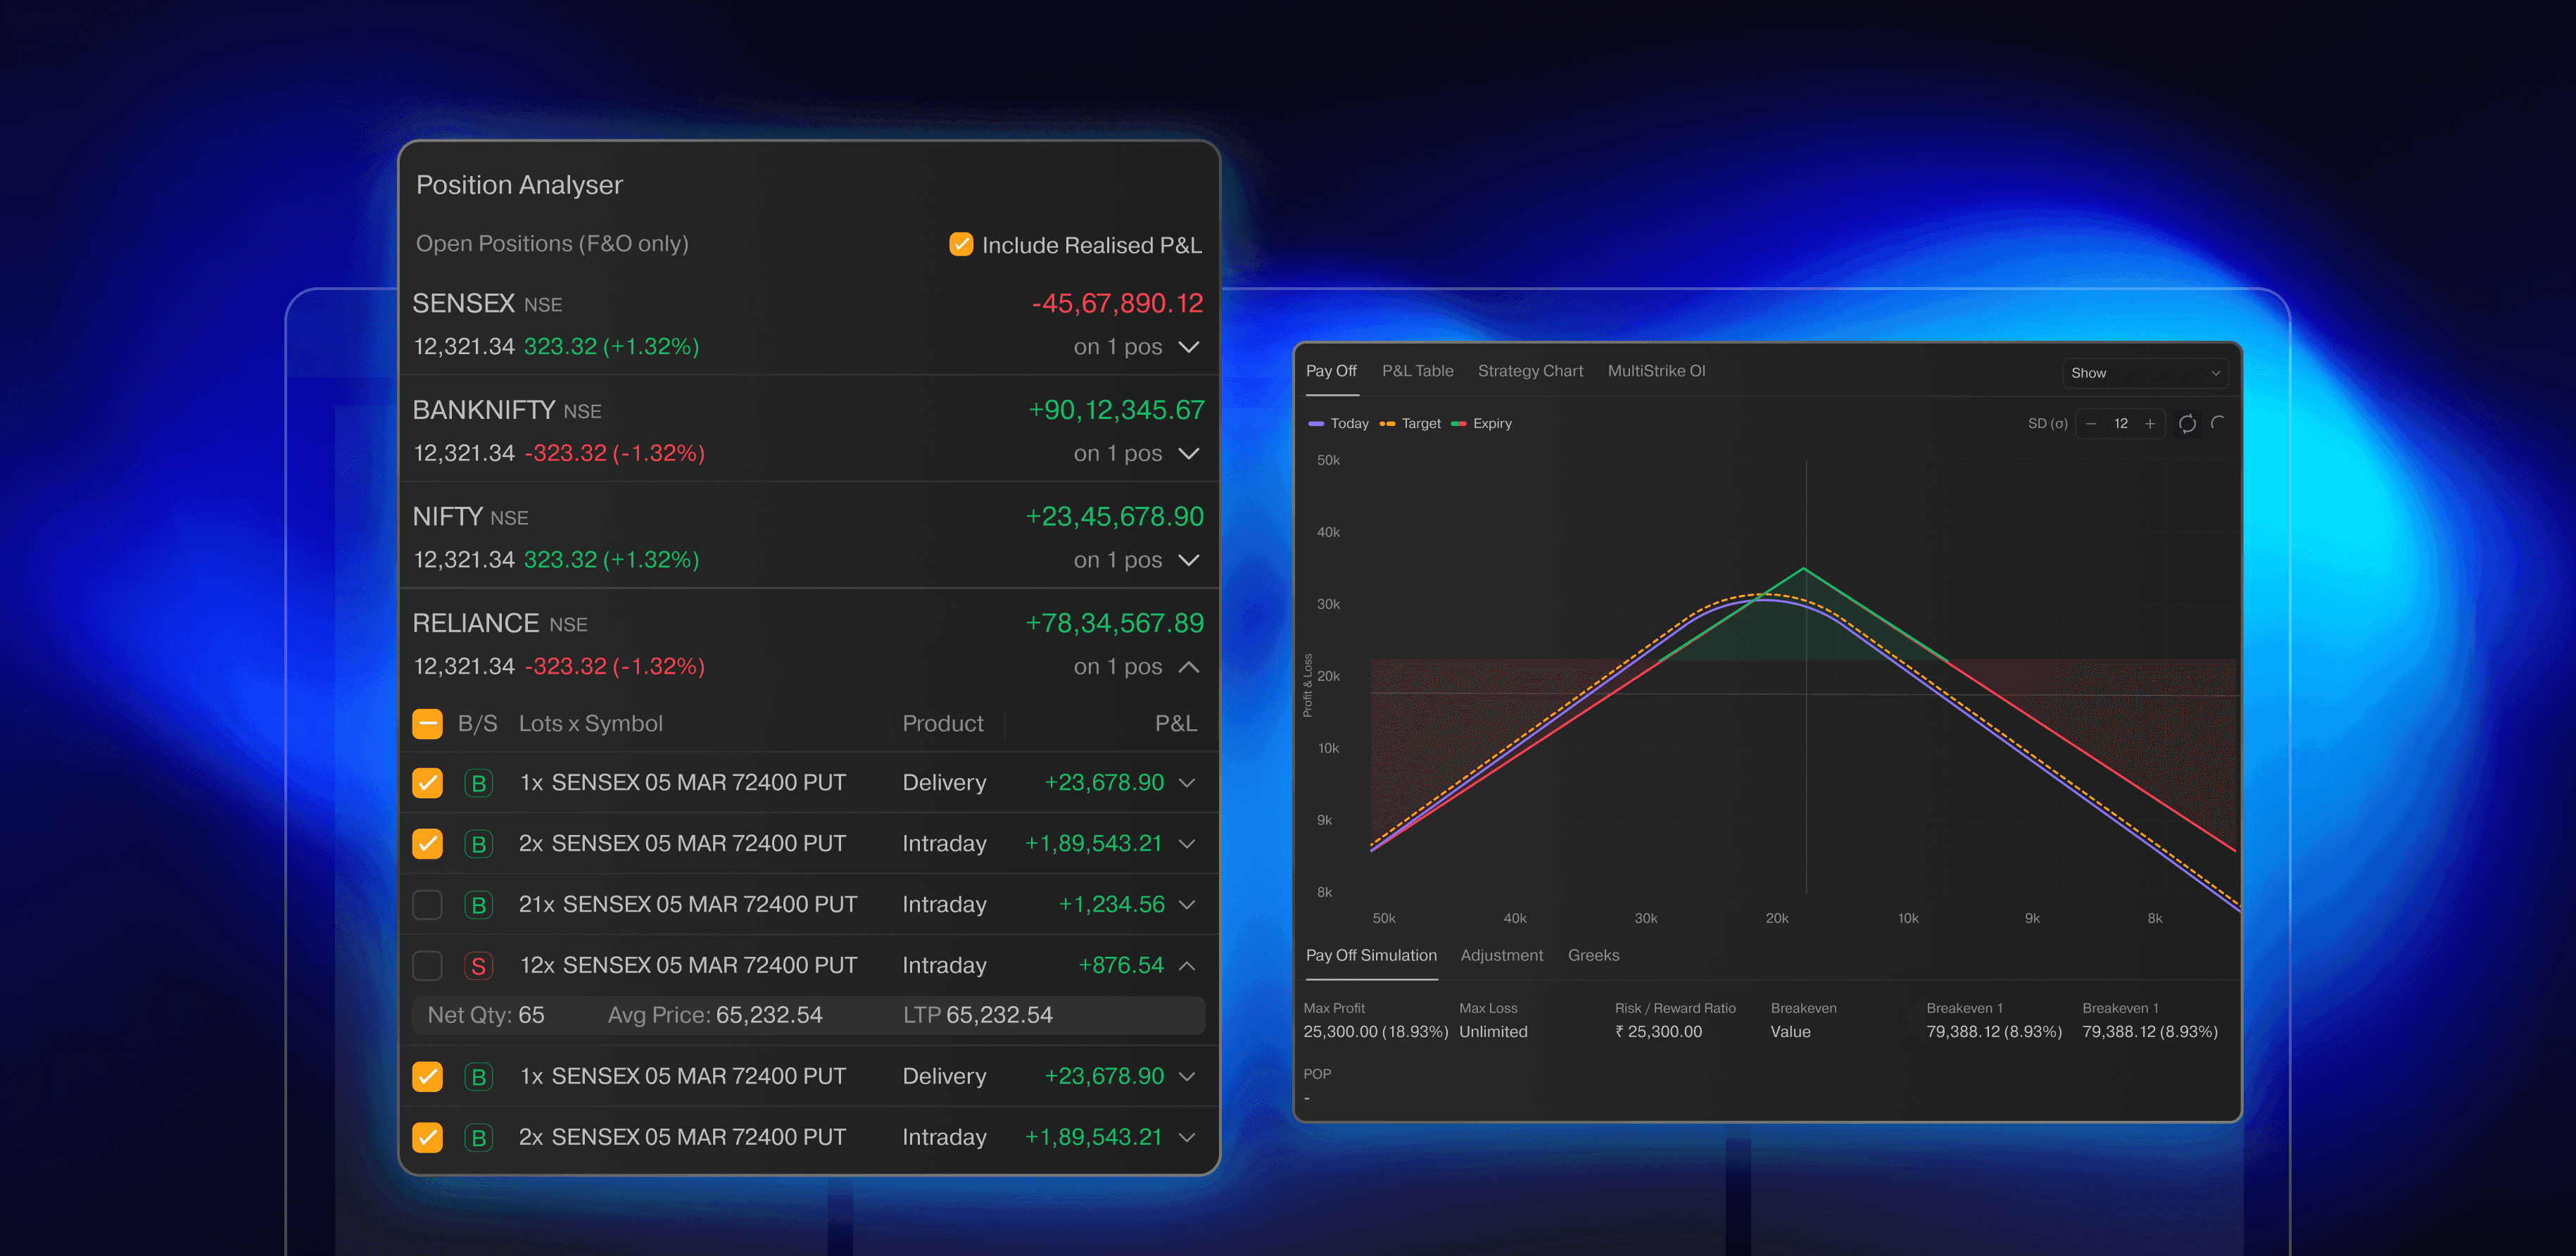Click the P&L column header

point(1175,724)
